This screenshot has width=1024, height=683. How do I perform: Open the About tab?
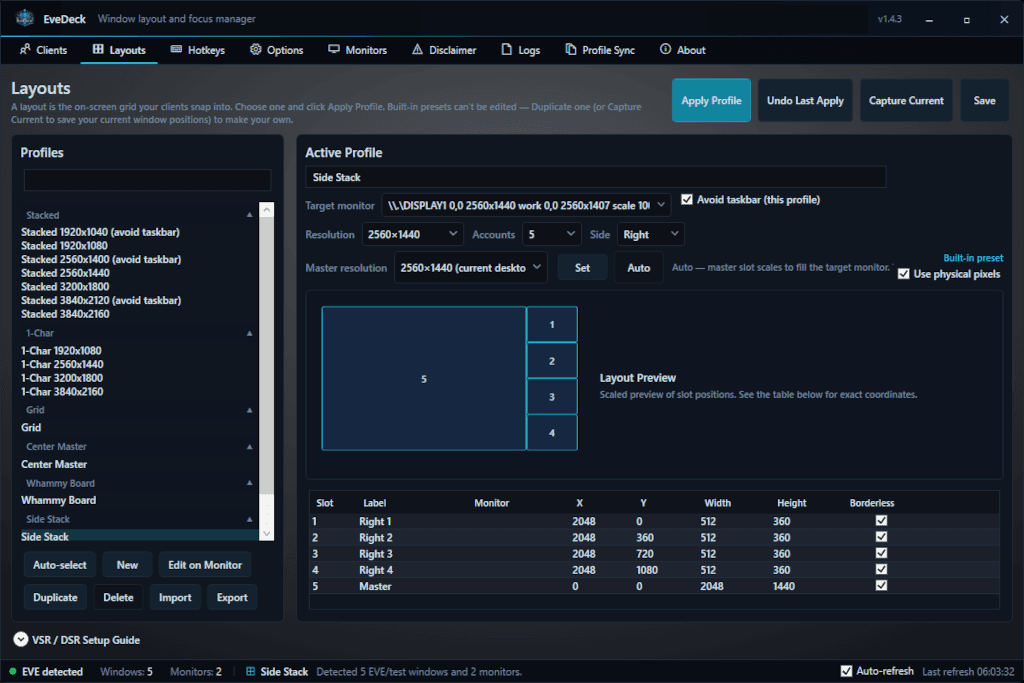point(682,50)
